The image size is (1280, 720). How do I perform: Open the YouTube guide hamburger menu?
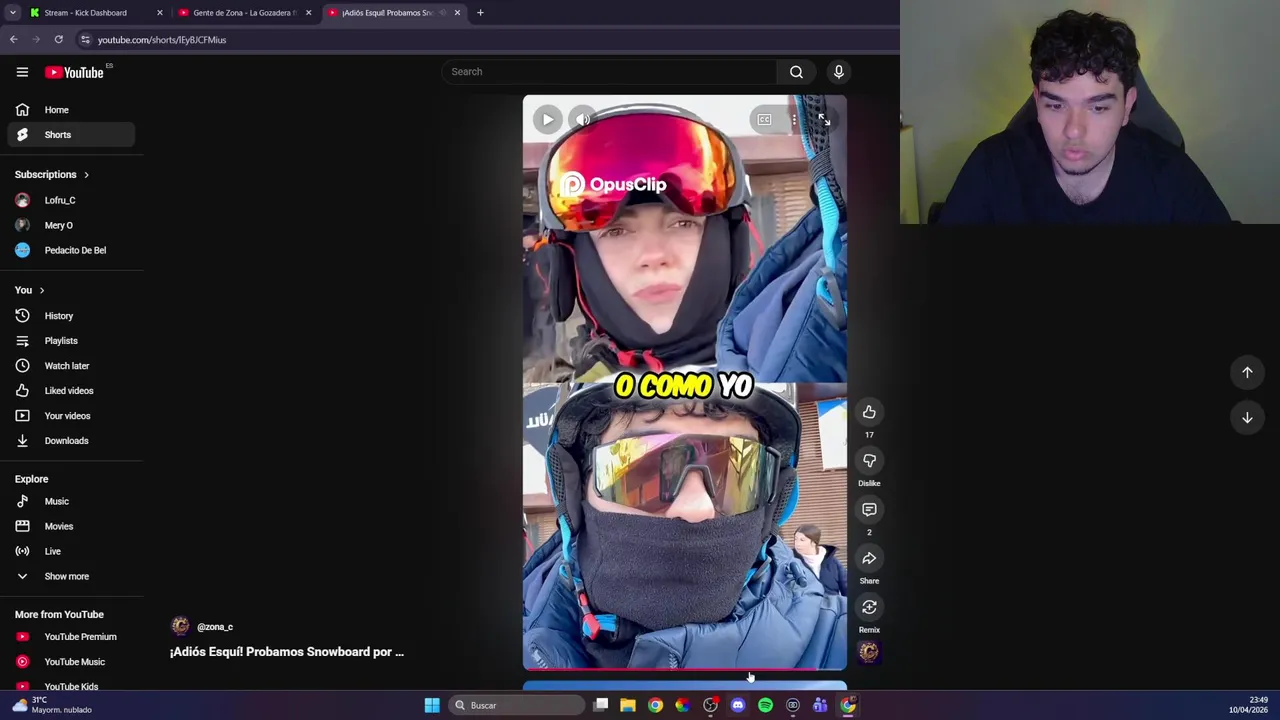[x=22, y=72]
